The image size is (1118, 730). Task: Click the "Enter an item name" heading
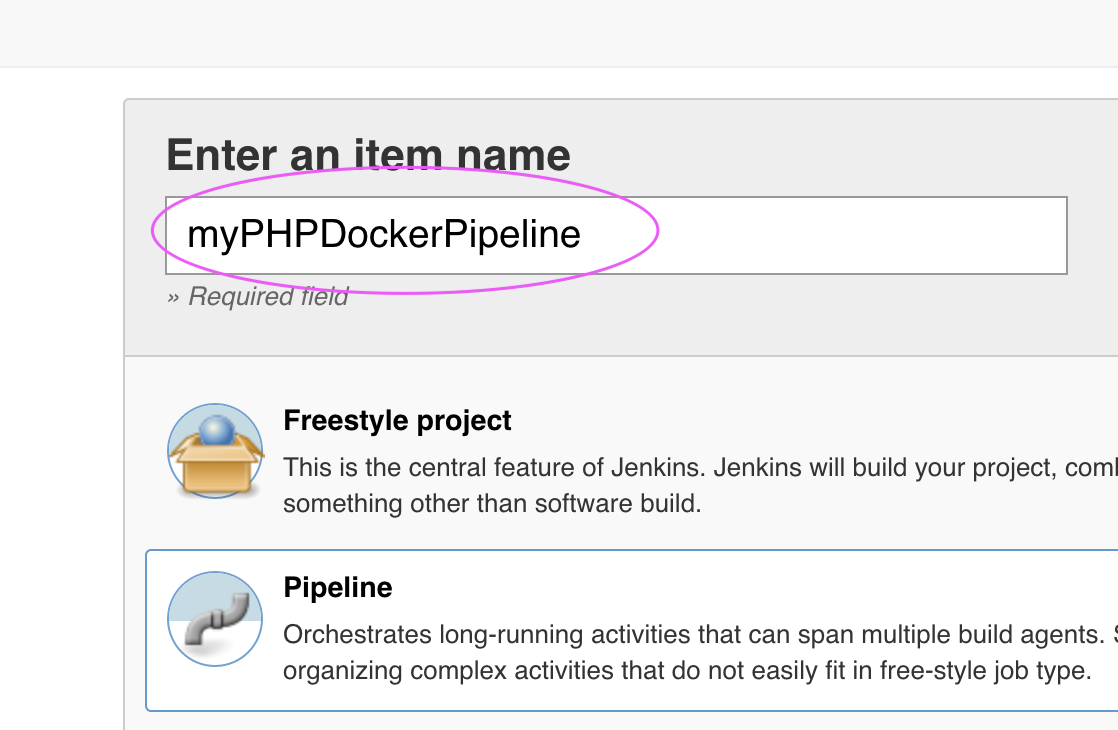368,155
